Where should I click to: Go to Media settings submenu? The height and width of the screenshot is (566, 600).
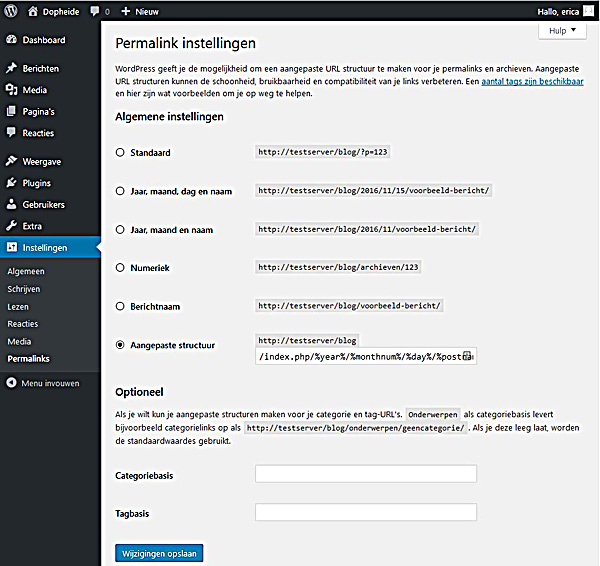point(20,341)
